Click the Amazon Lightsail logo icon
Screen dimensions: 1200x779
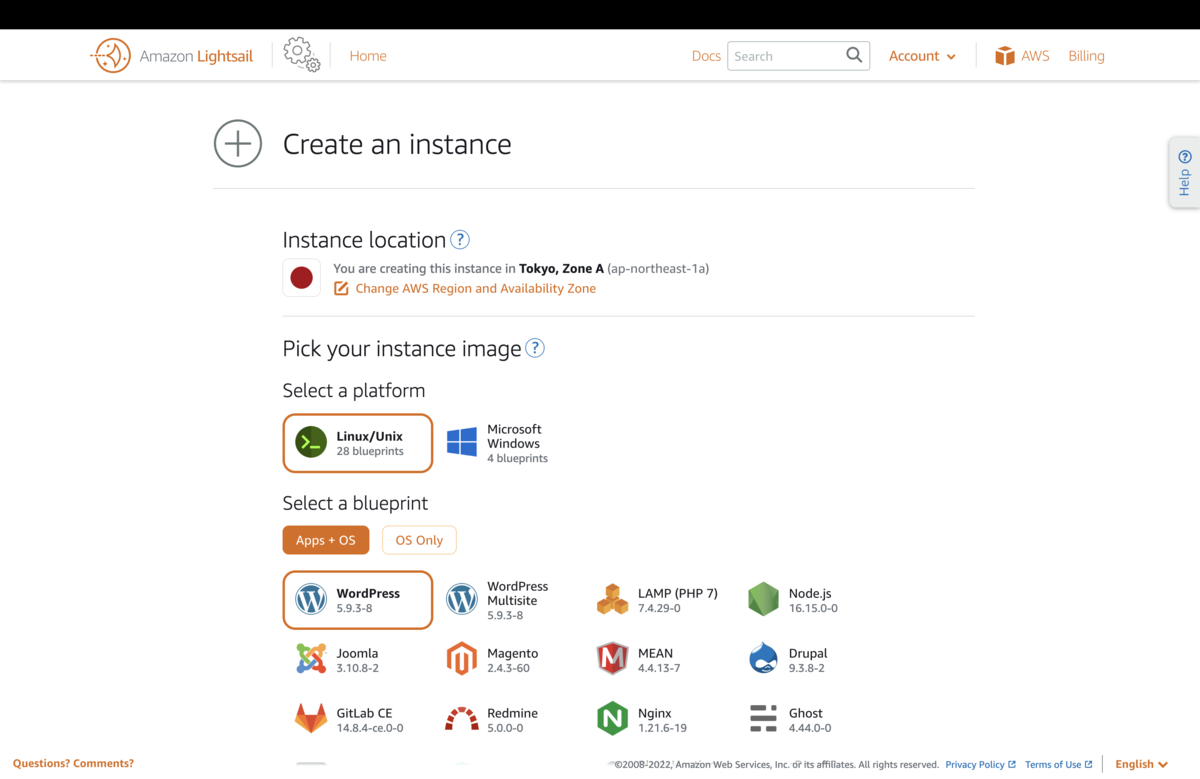111,56
